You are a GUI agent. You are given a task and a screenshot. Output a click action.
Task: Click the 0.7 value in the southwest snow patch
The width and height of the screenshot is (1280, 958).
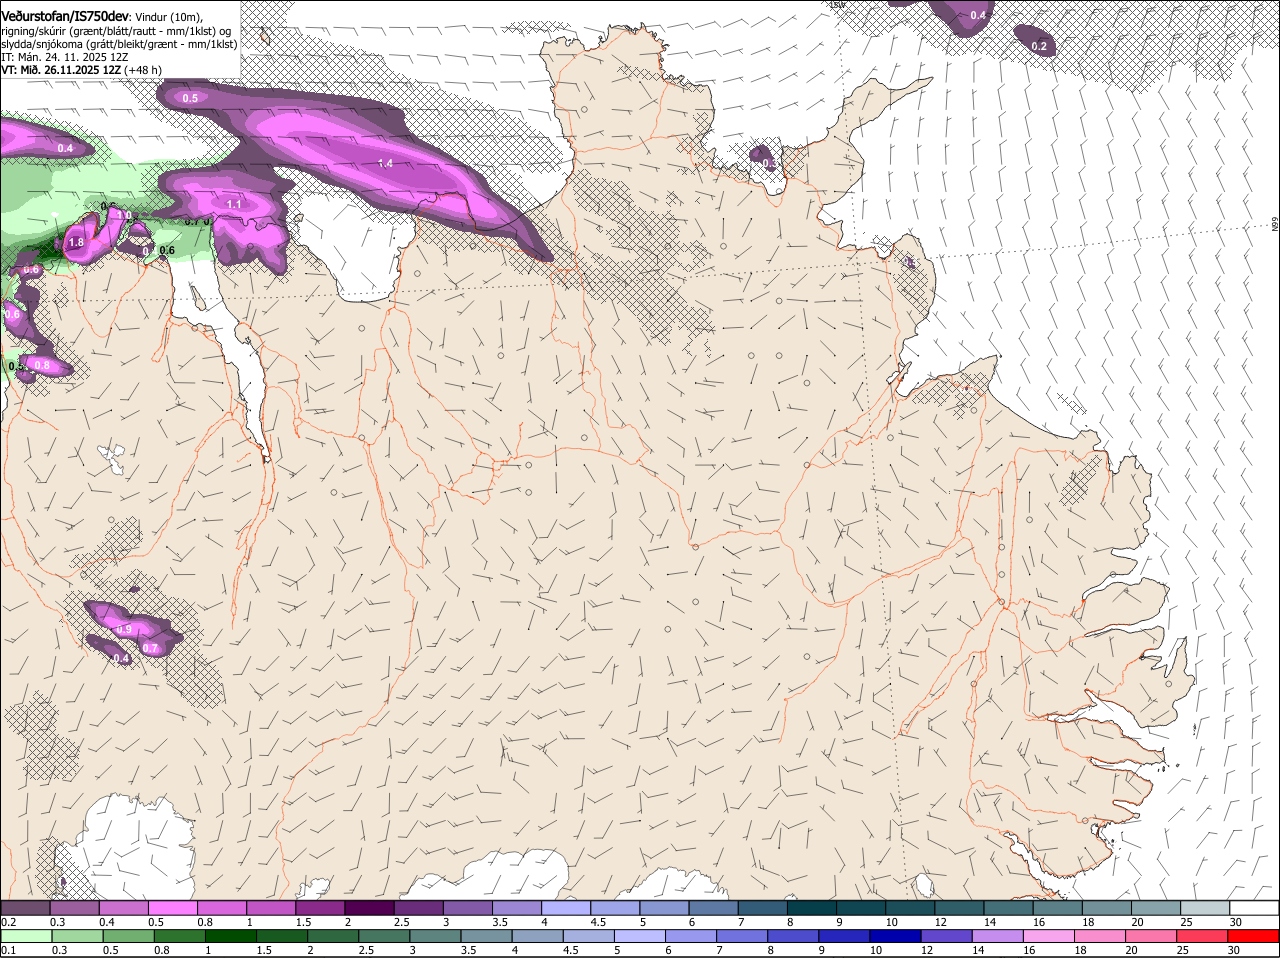150,648
